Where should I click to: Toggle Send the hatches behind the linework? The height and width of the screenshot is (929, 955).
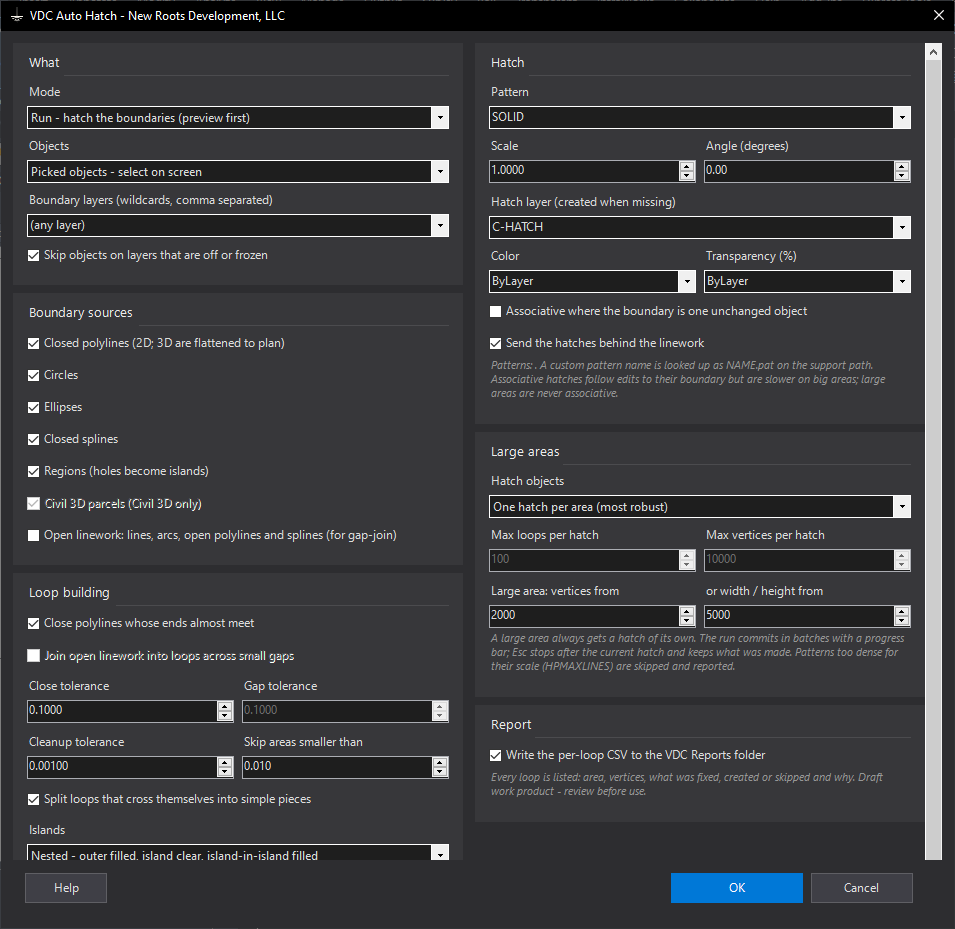click(x=496, y=344)
